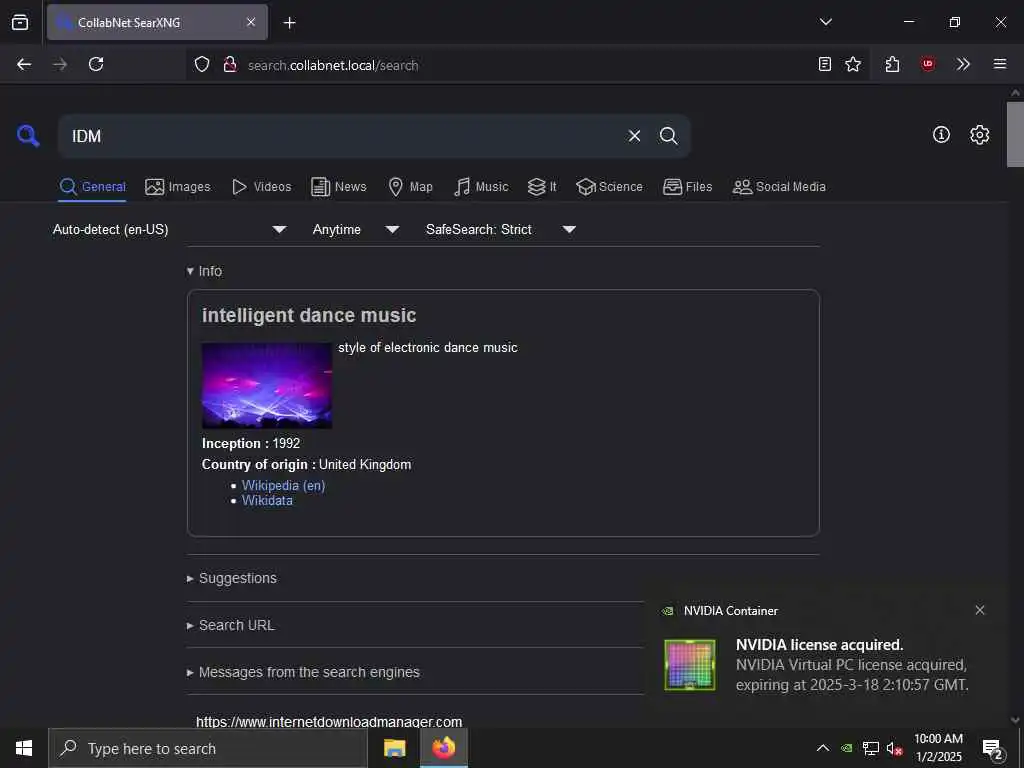Switch to Map tab
Screen dimensions: 1024x768
411,187
